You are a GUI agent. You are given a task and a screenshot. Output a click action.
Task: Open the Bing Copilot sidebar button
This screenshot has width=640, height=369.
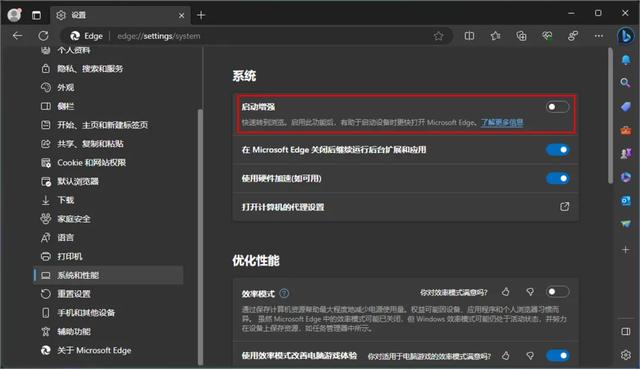625,36
